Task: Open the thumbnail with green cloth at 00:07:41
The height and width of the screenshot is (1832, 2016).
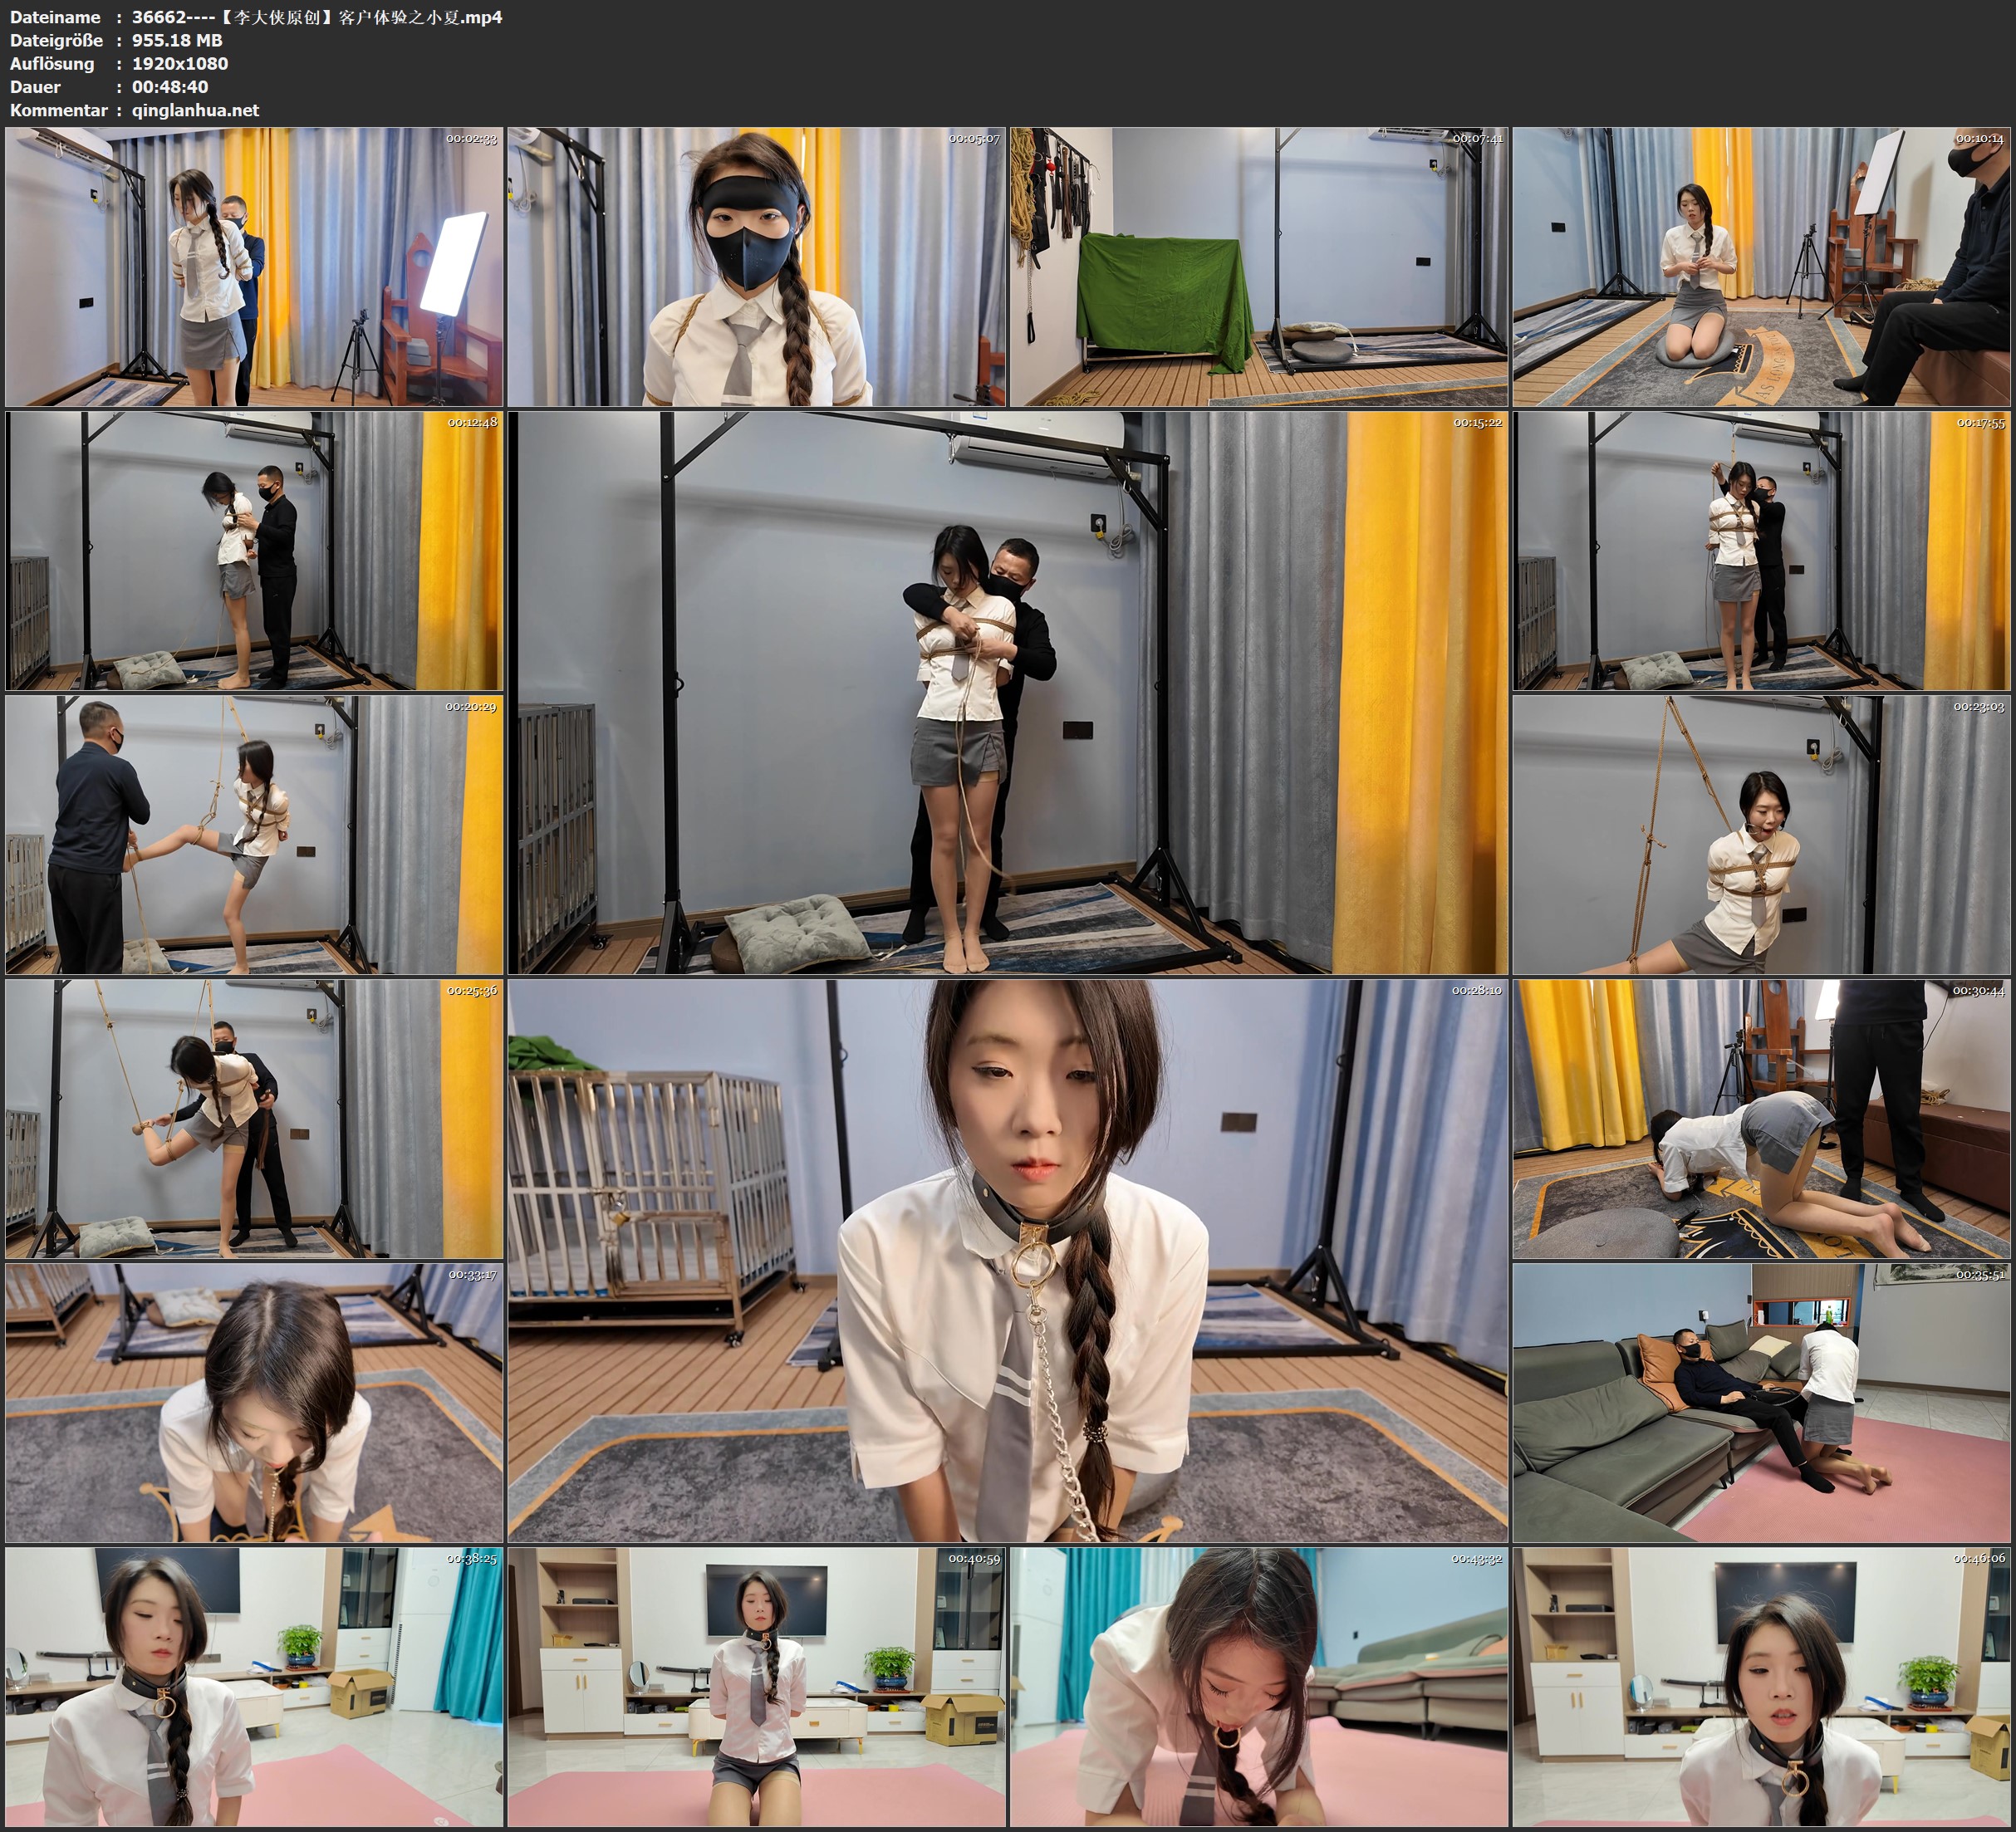Action: coord(1259,266)
